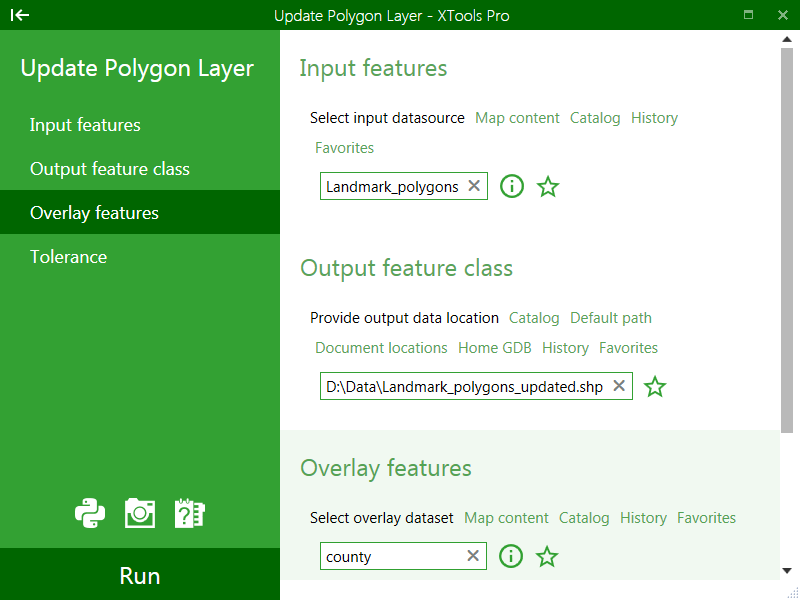Run the Update Polygon Layer tool
Viewport: 800px width, 600px height.
click(x=140, y=575)
